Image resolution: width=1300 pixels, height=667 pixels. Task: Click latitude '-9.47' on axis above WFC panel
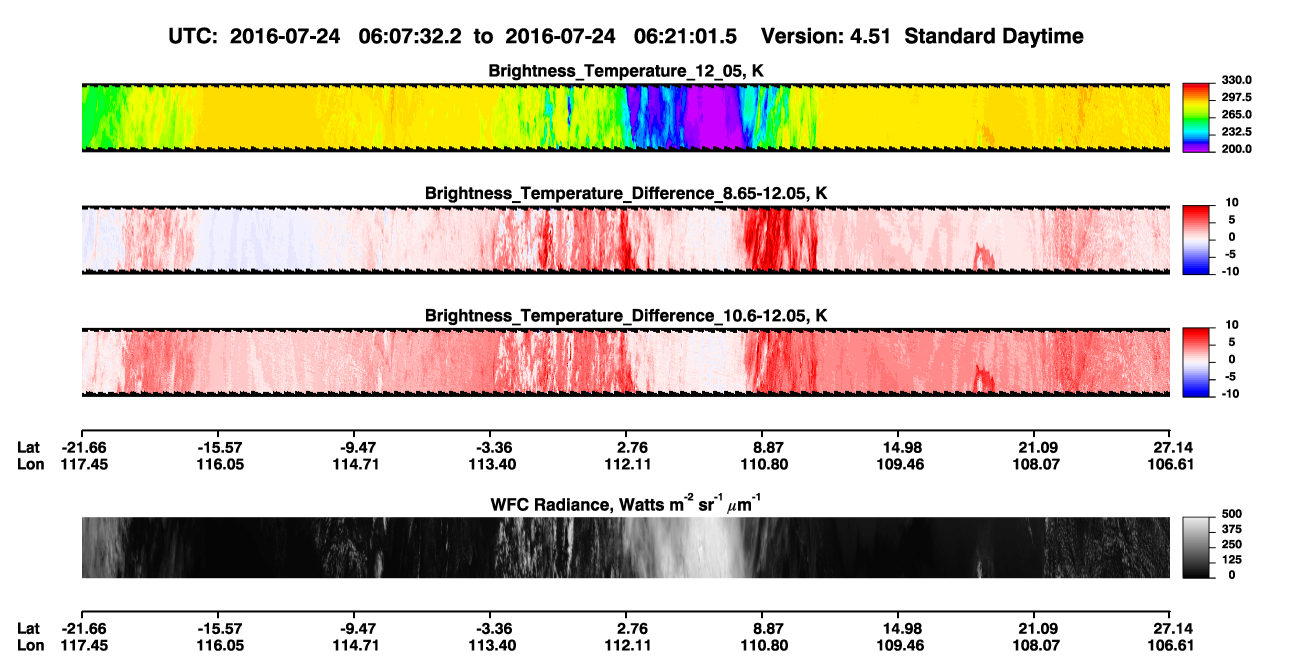[x=355, y=447]
